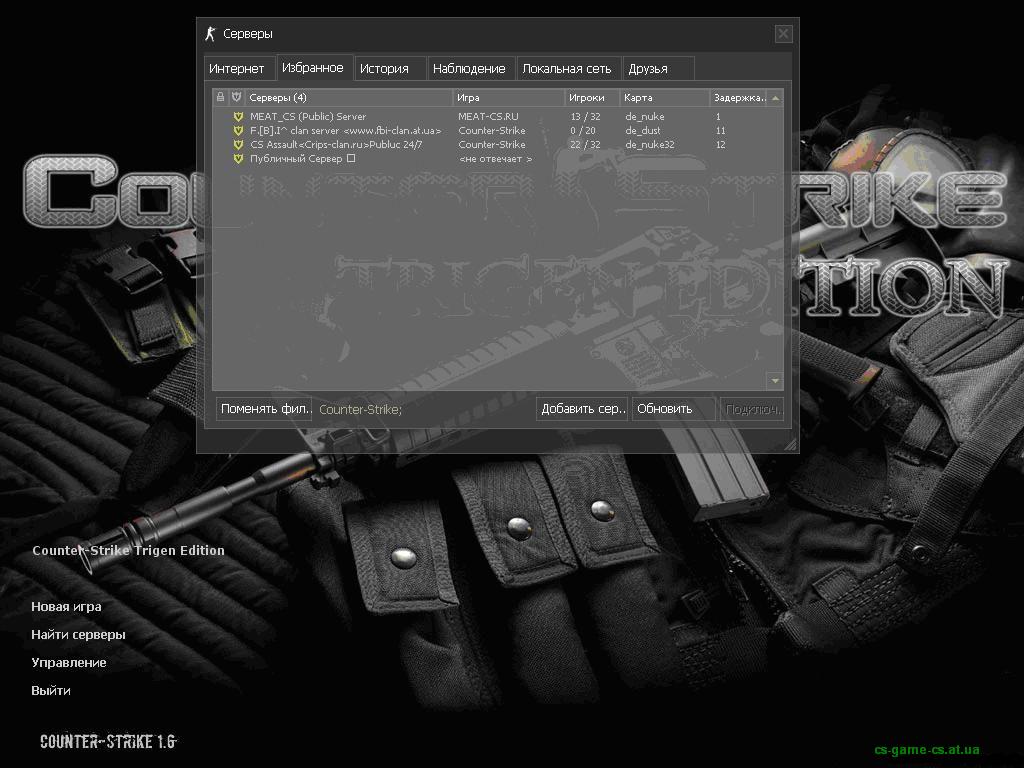Click the Добавить сервер button

pyautogui.click(x=583, y=409)
